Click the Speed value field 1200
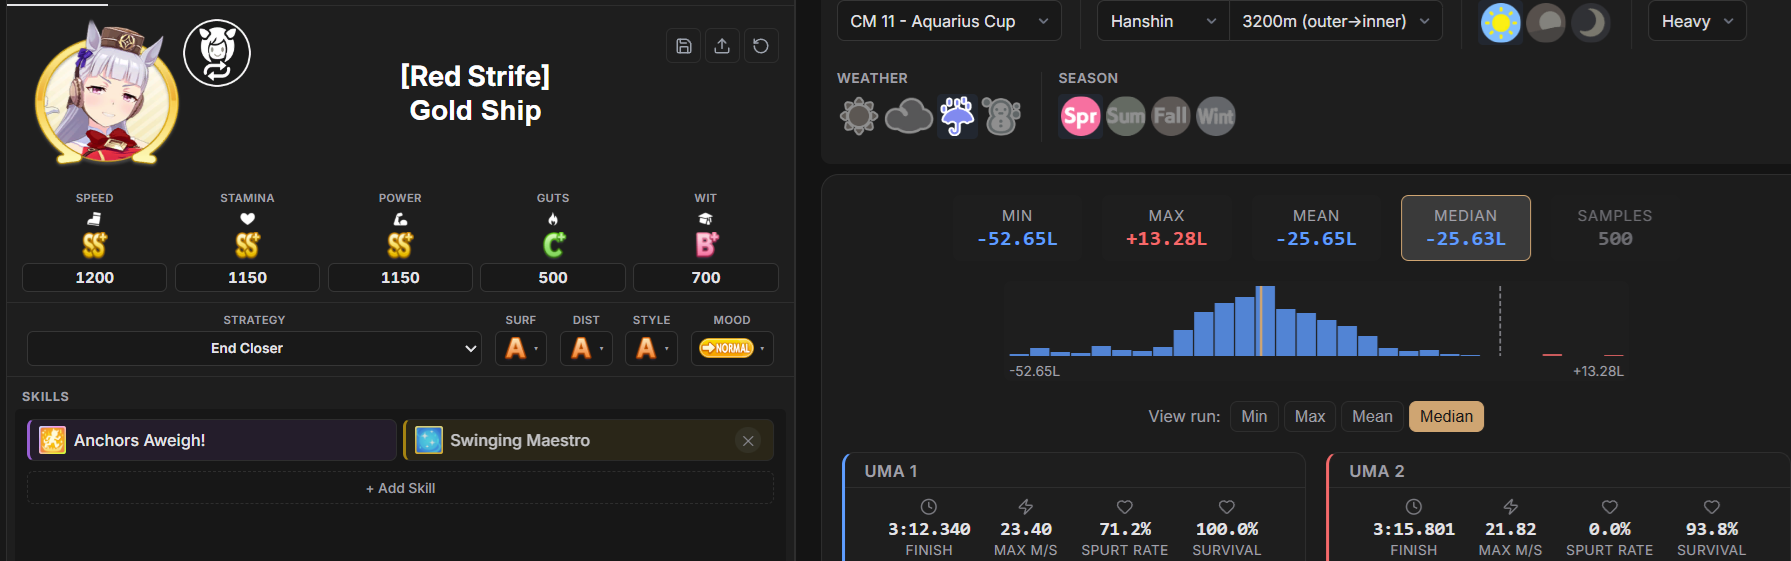 [95, 278]
